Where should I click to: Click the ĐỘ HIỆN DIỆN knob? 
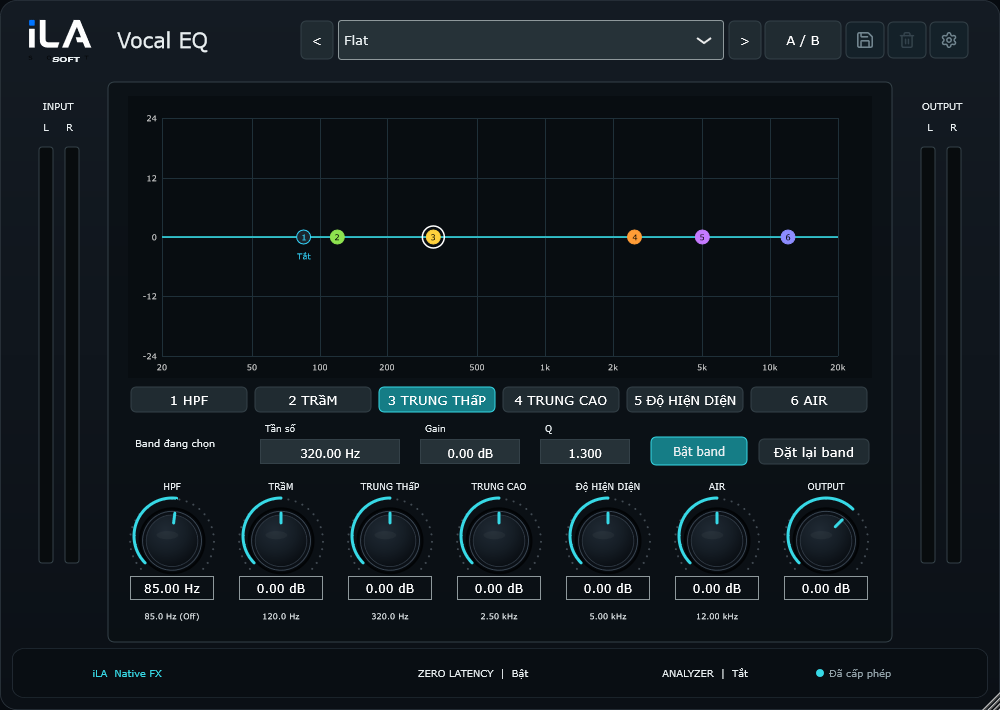click(x=608, y=540)
